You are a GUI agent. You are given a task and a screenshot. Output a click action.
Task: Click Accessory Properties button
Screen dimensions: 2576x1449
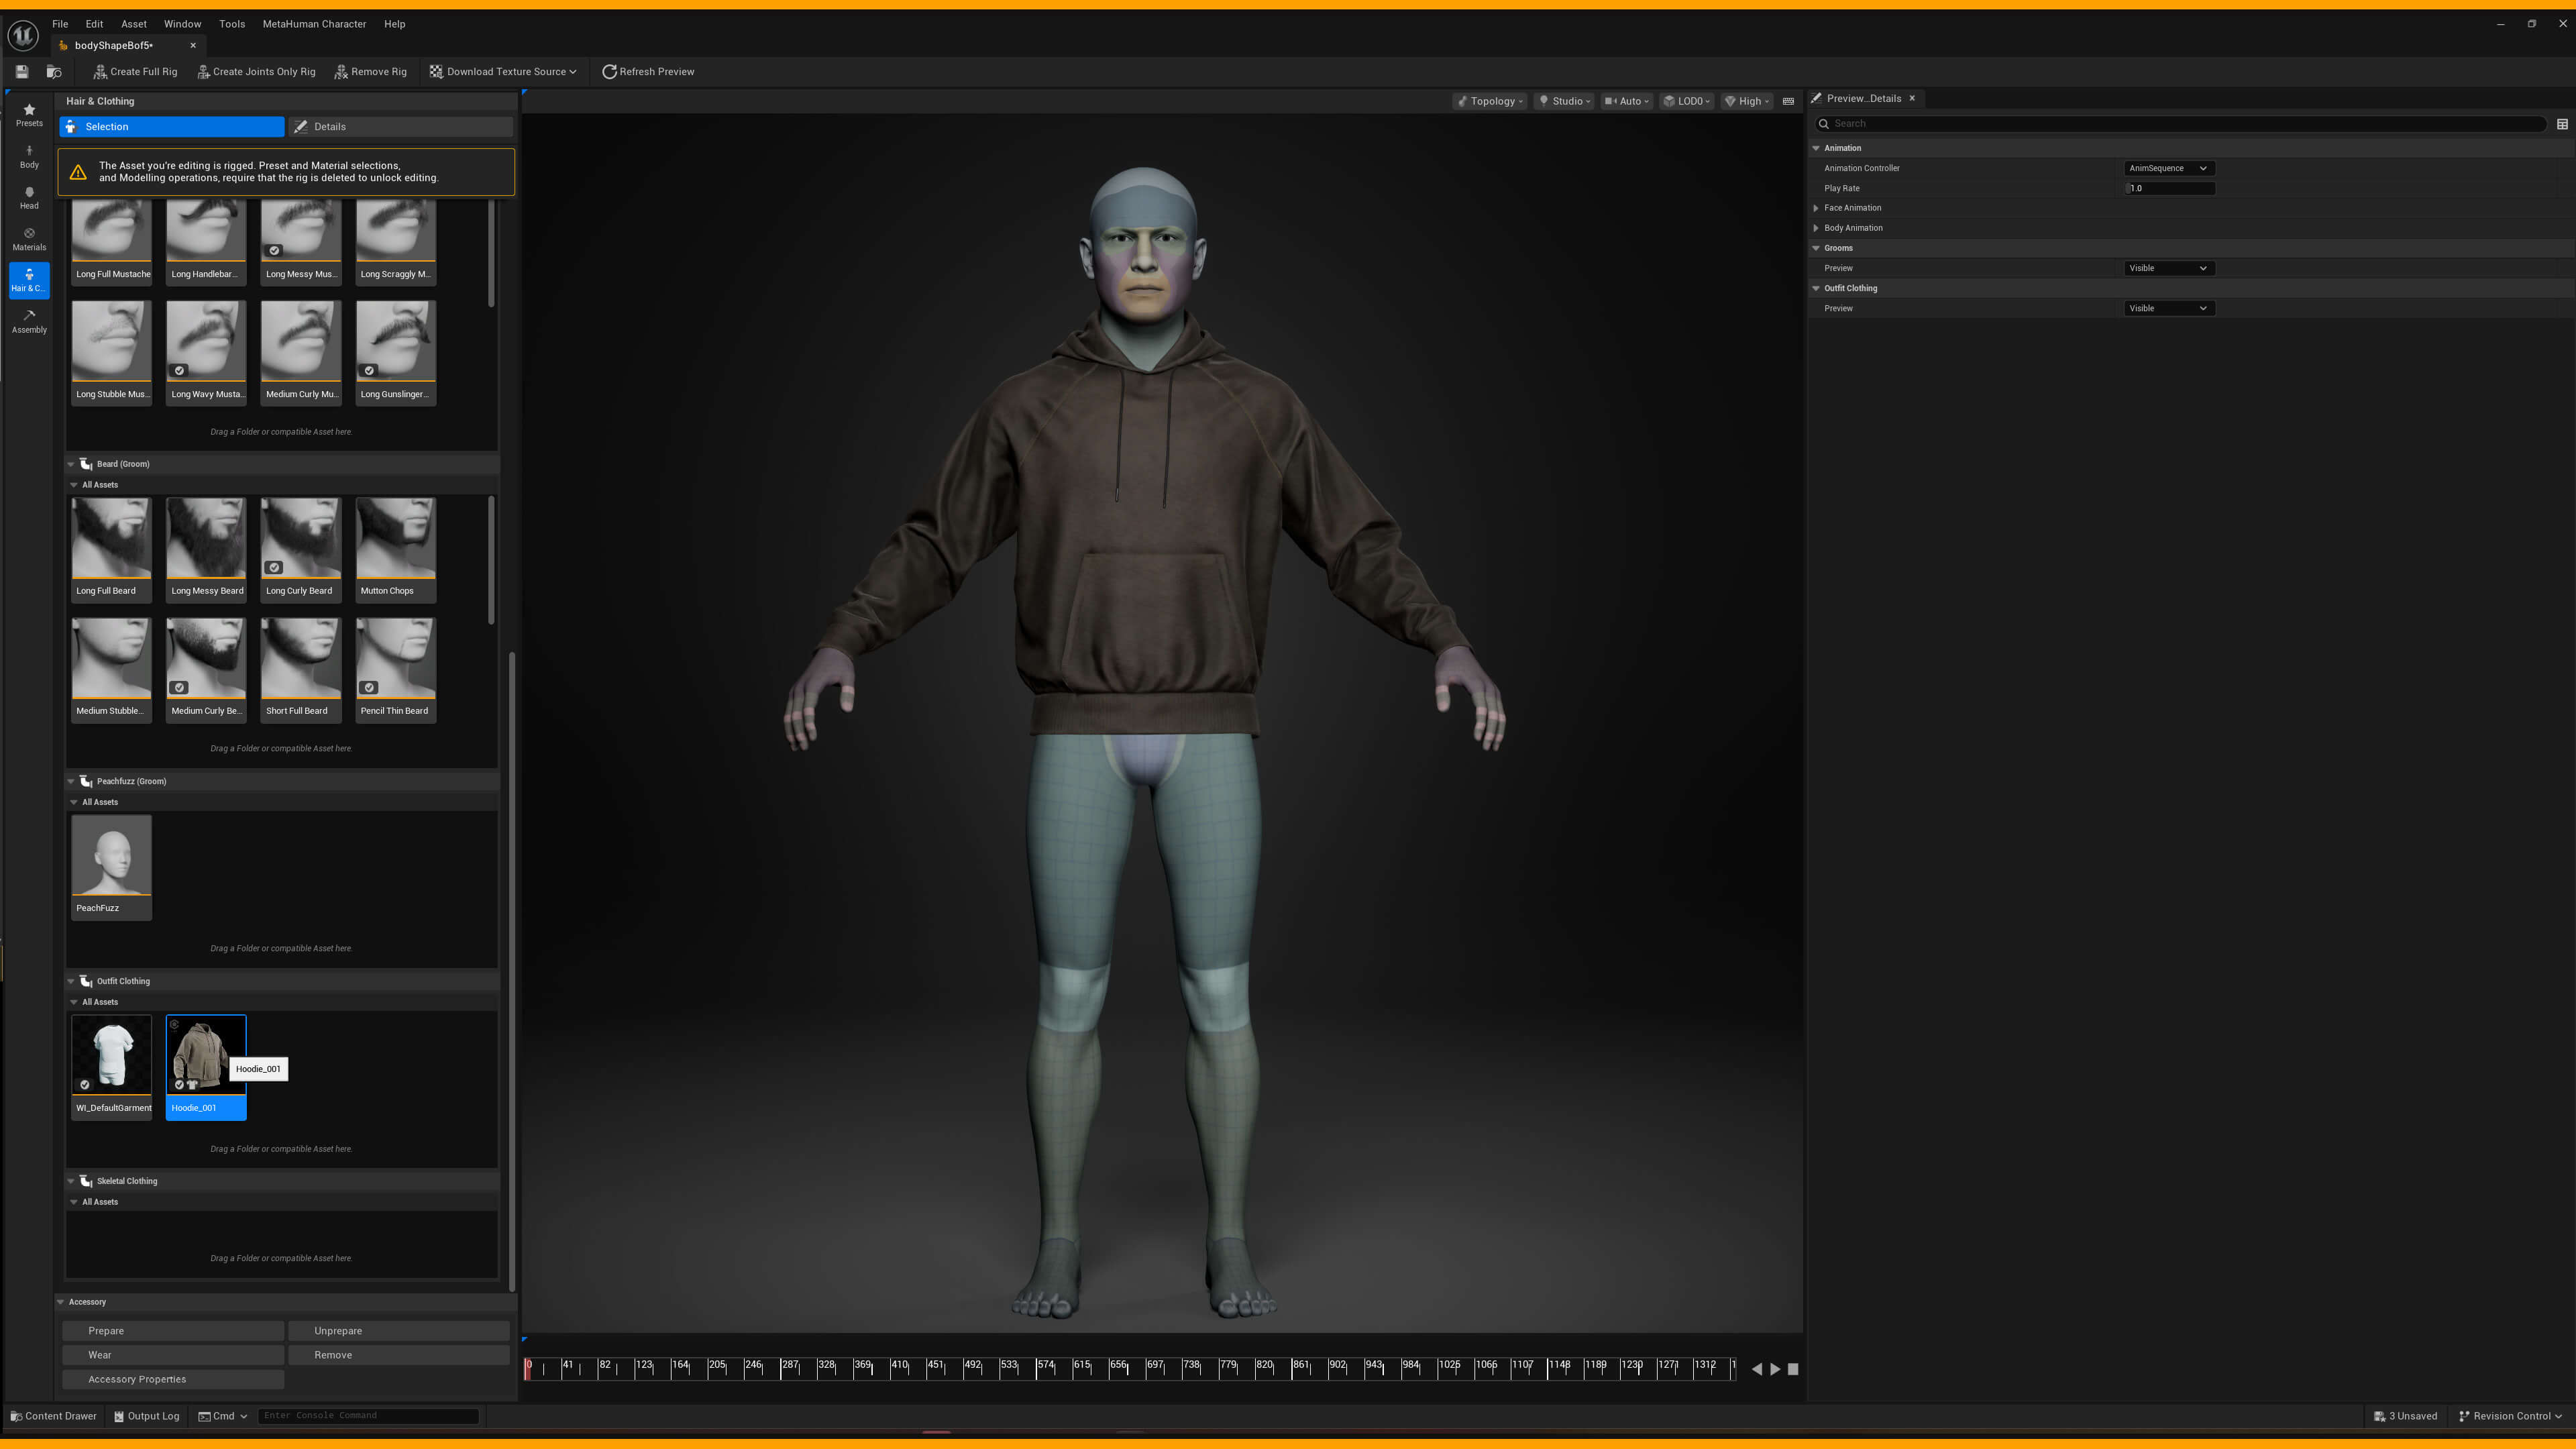173,1379
